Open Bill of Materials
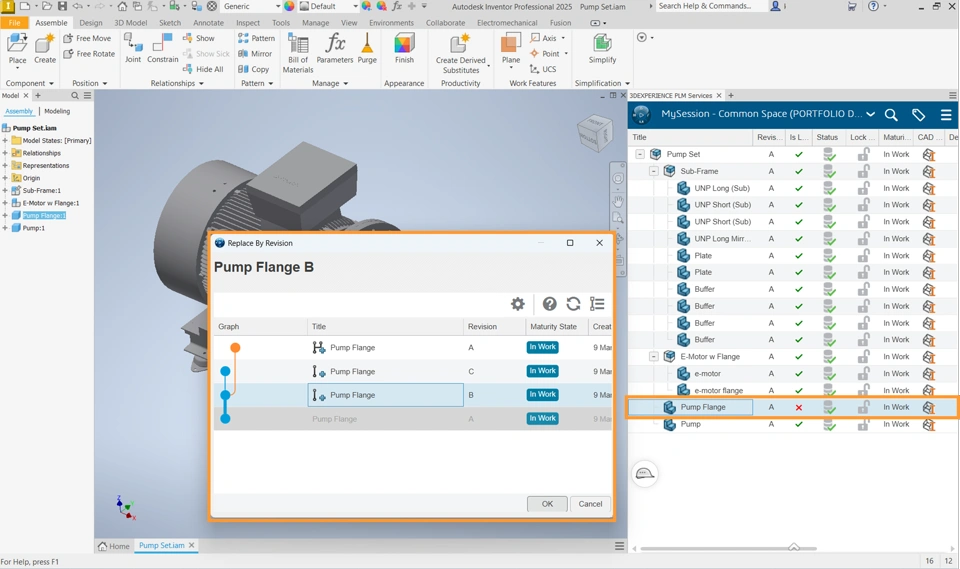Viewport: 960px width, 569px height. point(298,53)
